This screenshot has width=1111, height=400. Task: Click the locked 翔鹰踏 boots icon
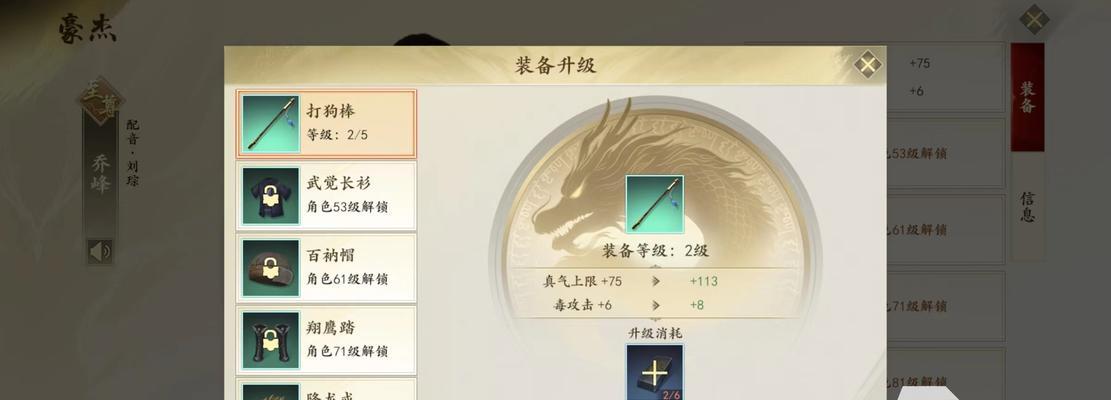(x=271, y=341)
